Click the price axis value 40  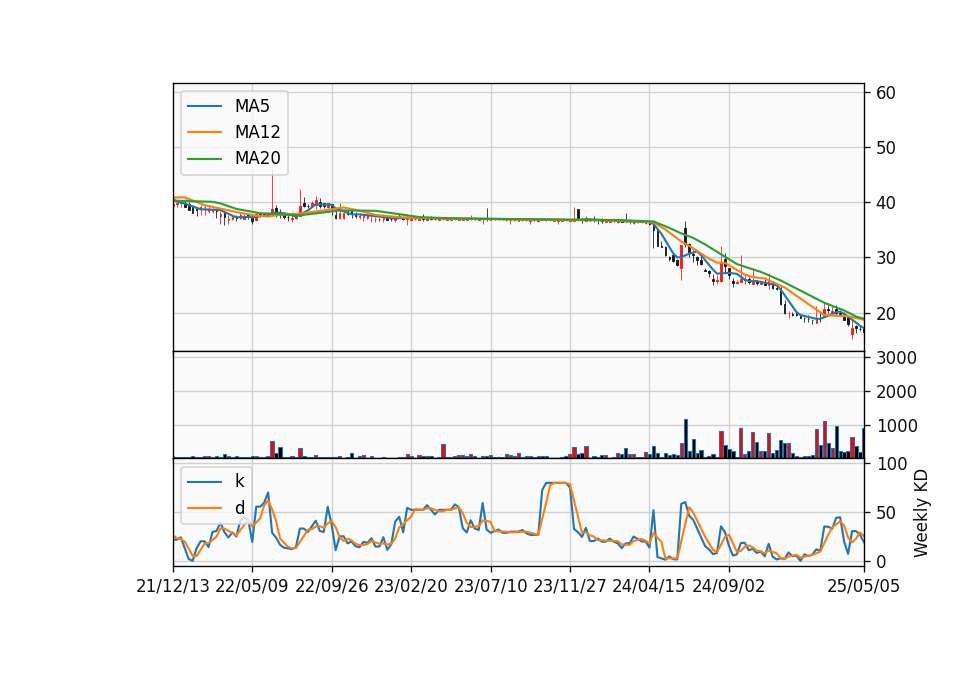click(886, 203)
